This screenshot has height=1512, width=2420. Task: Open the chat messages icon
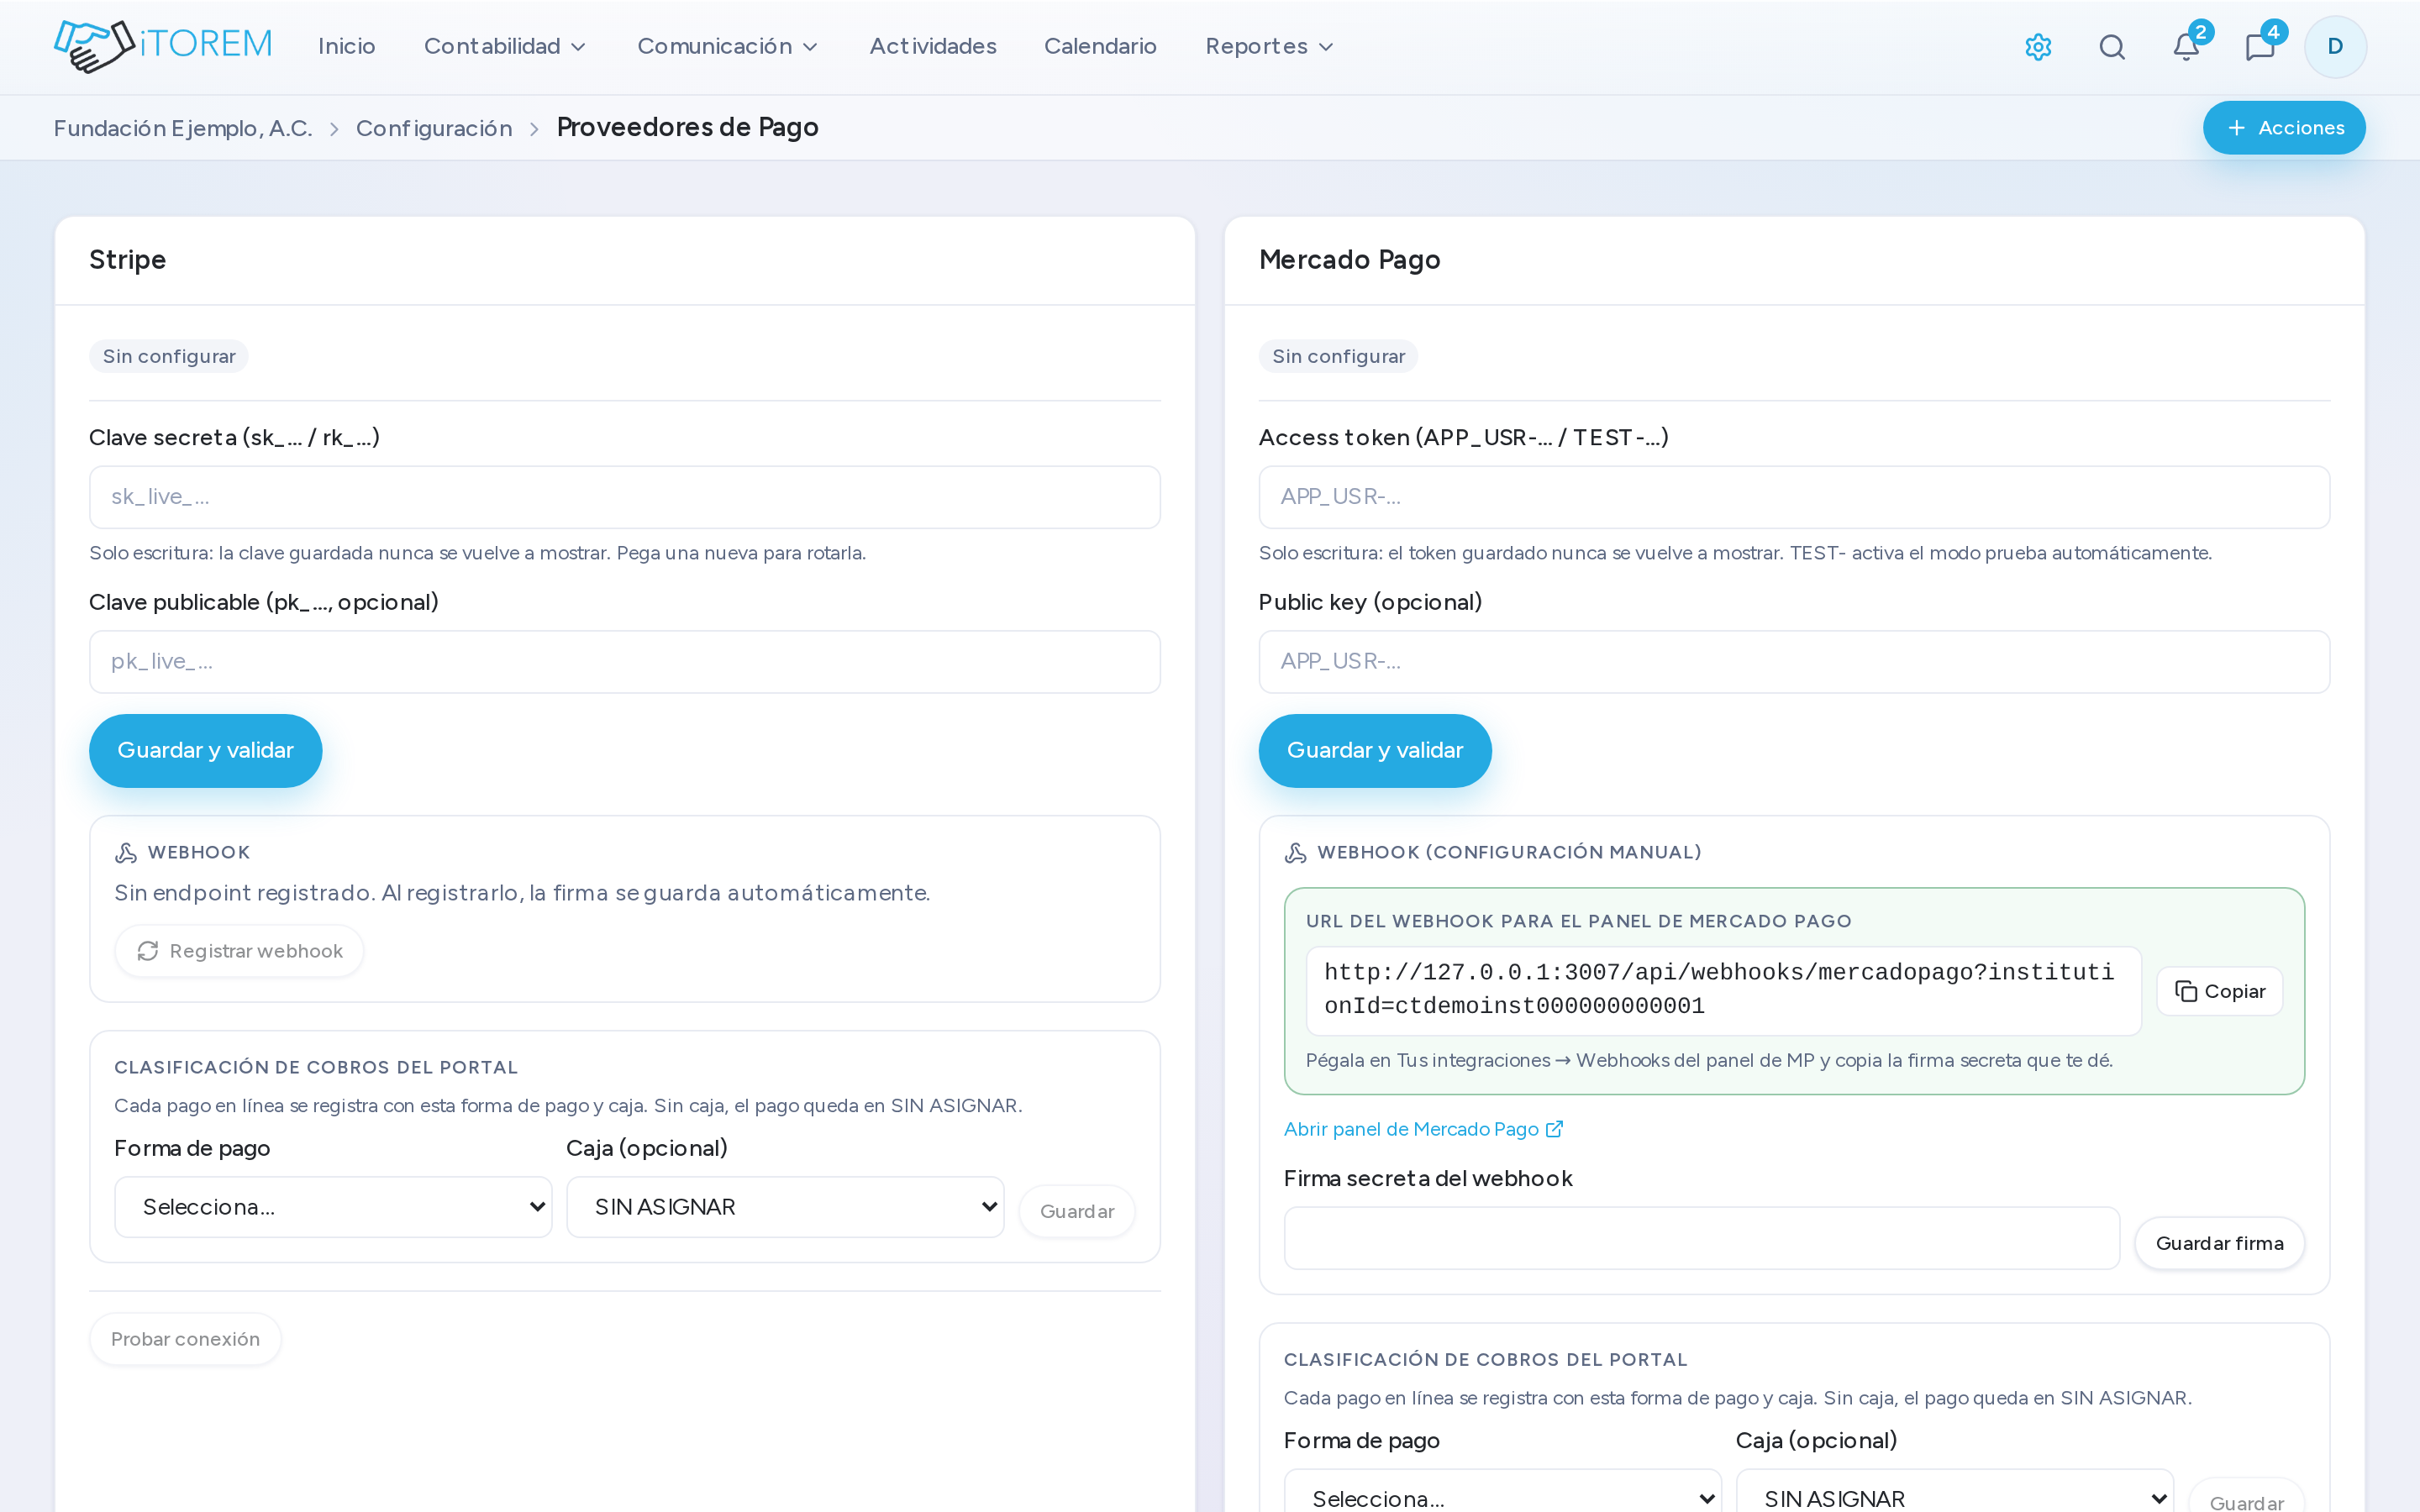point(2260,47)
